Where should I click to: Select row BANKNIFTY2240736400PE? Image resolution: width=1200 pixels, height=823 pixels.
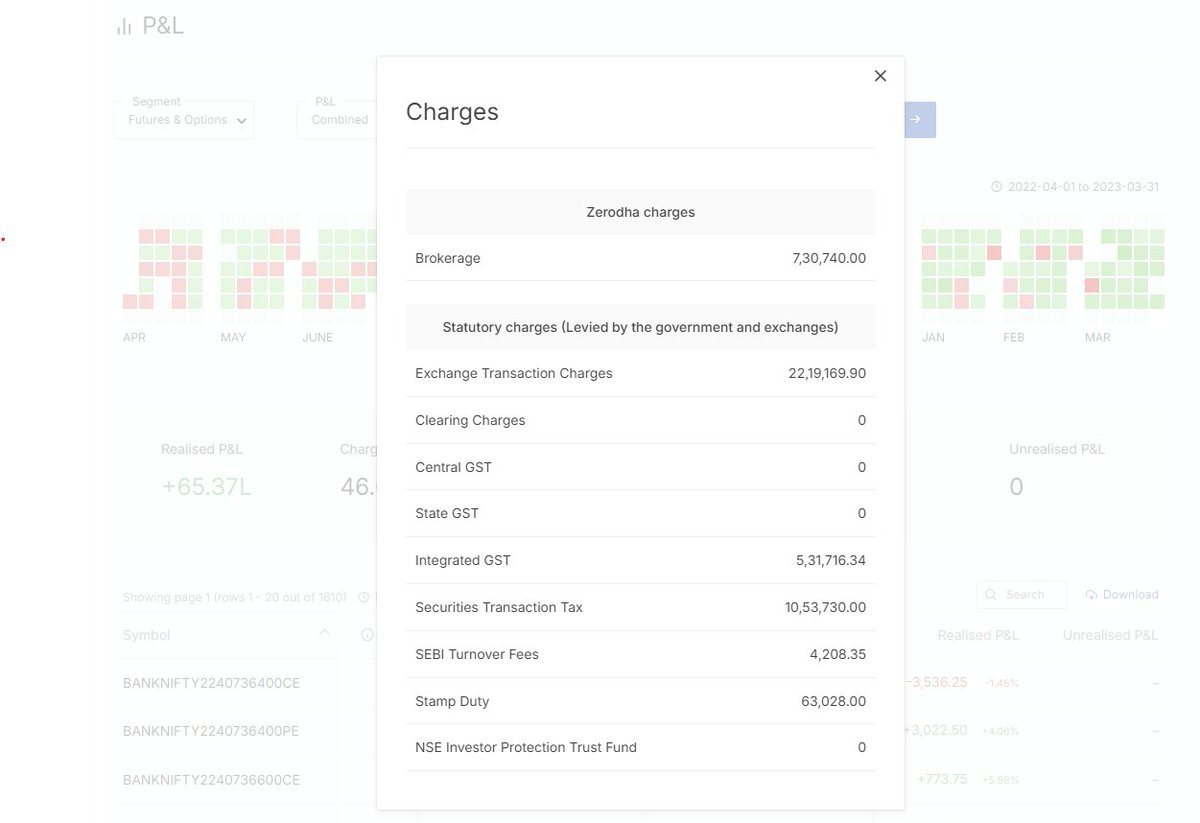point(211,731)
